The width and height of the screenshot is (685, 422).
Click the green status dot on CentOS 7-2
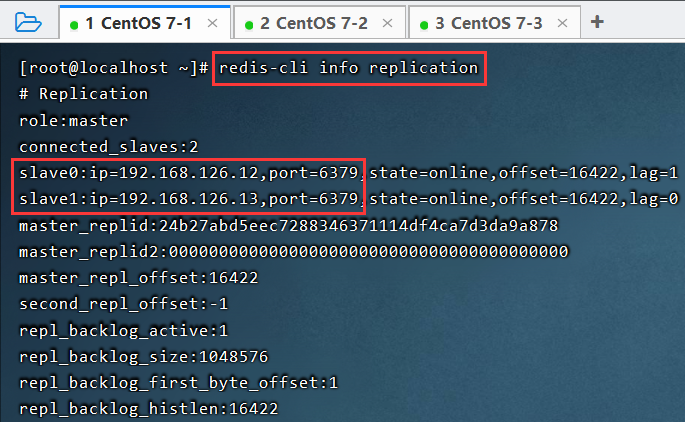249,25
